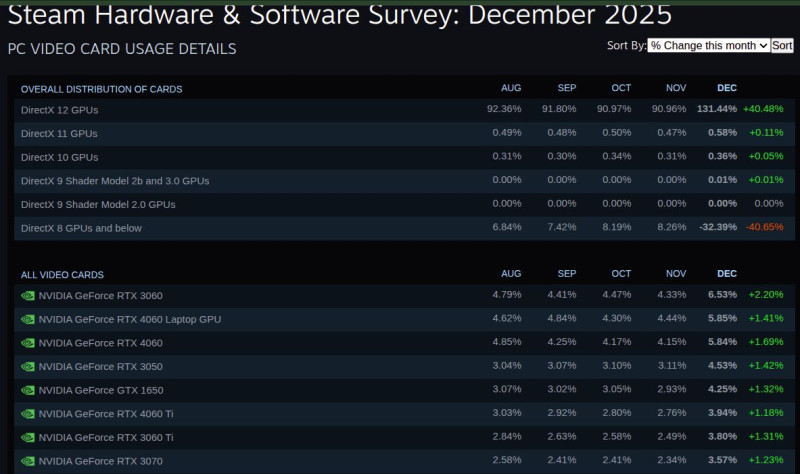Click NVIDIA icon beside RTX 3060 Ti
The image size is (800, 474).
pos(28,437)
